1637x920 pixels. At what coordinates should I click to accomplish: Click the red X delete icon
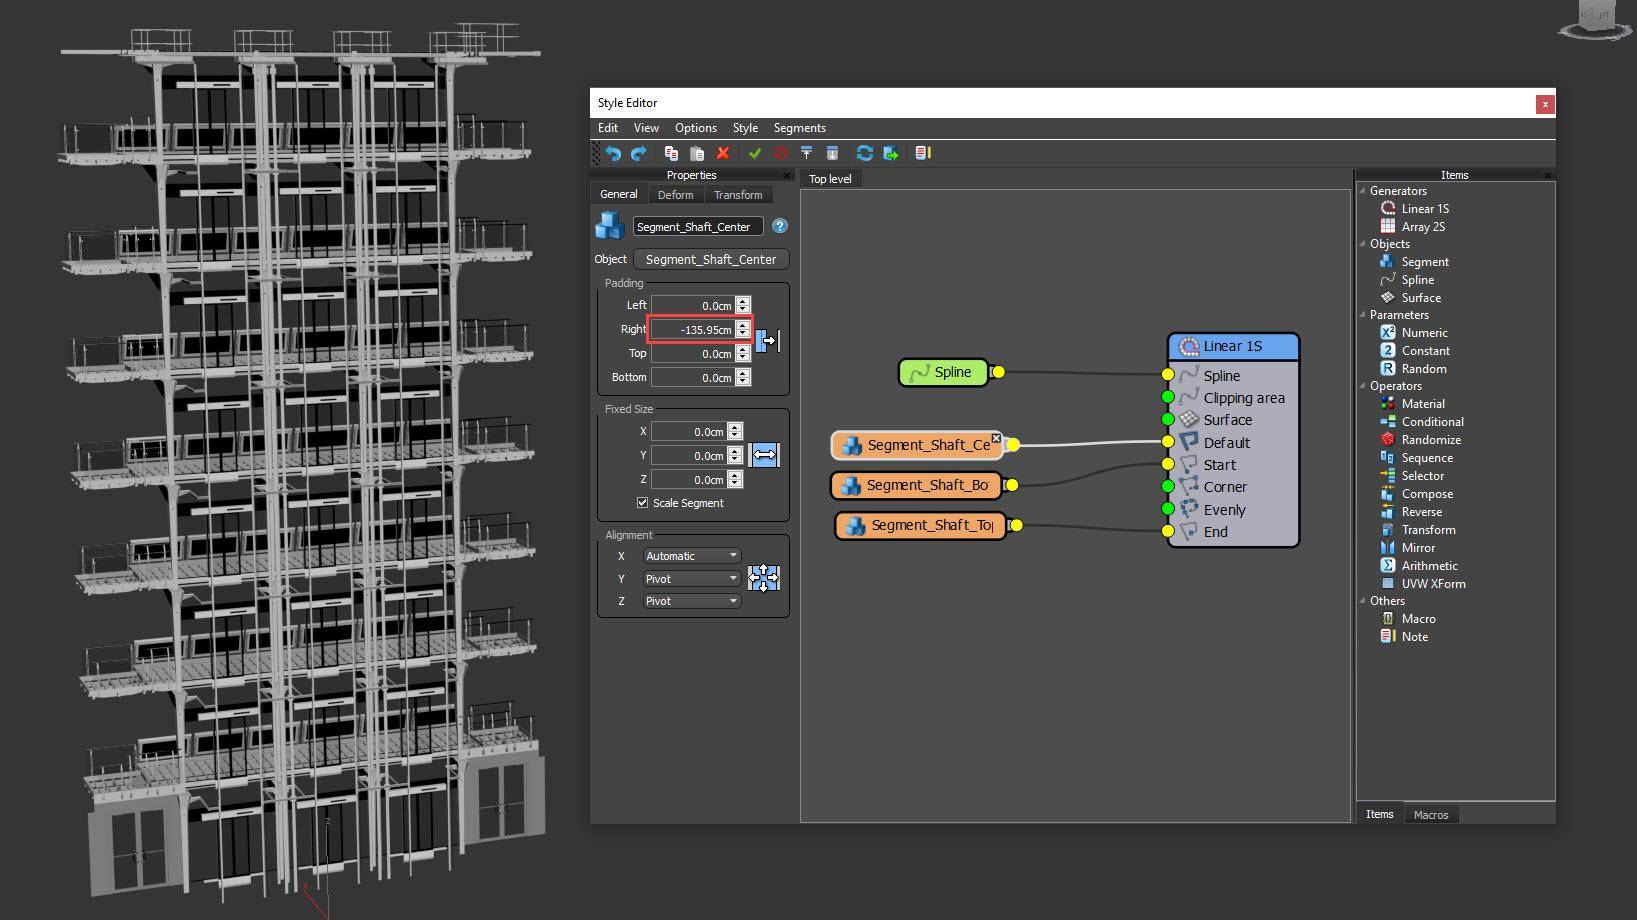[723, 153]
